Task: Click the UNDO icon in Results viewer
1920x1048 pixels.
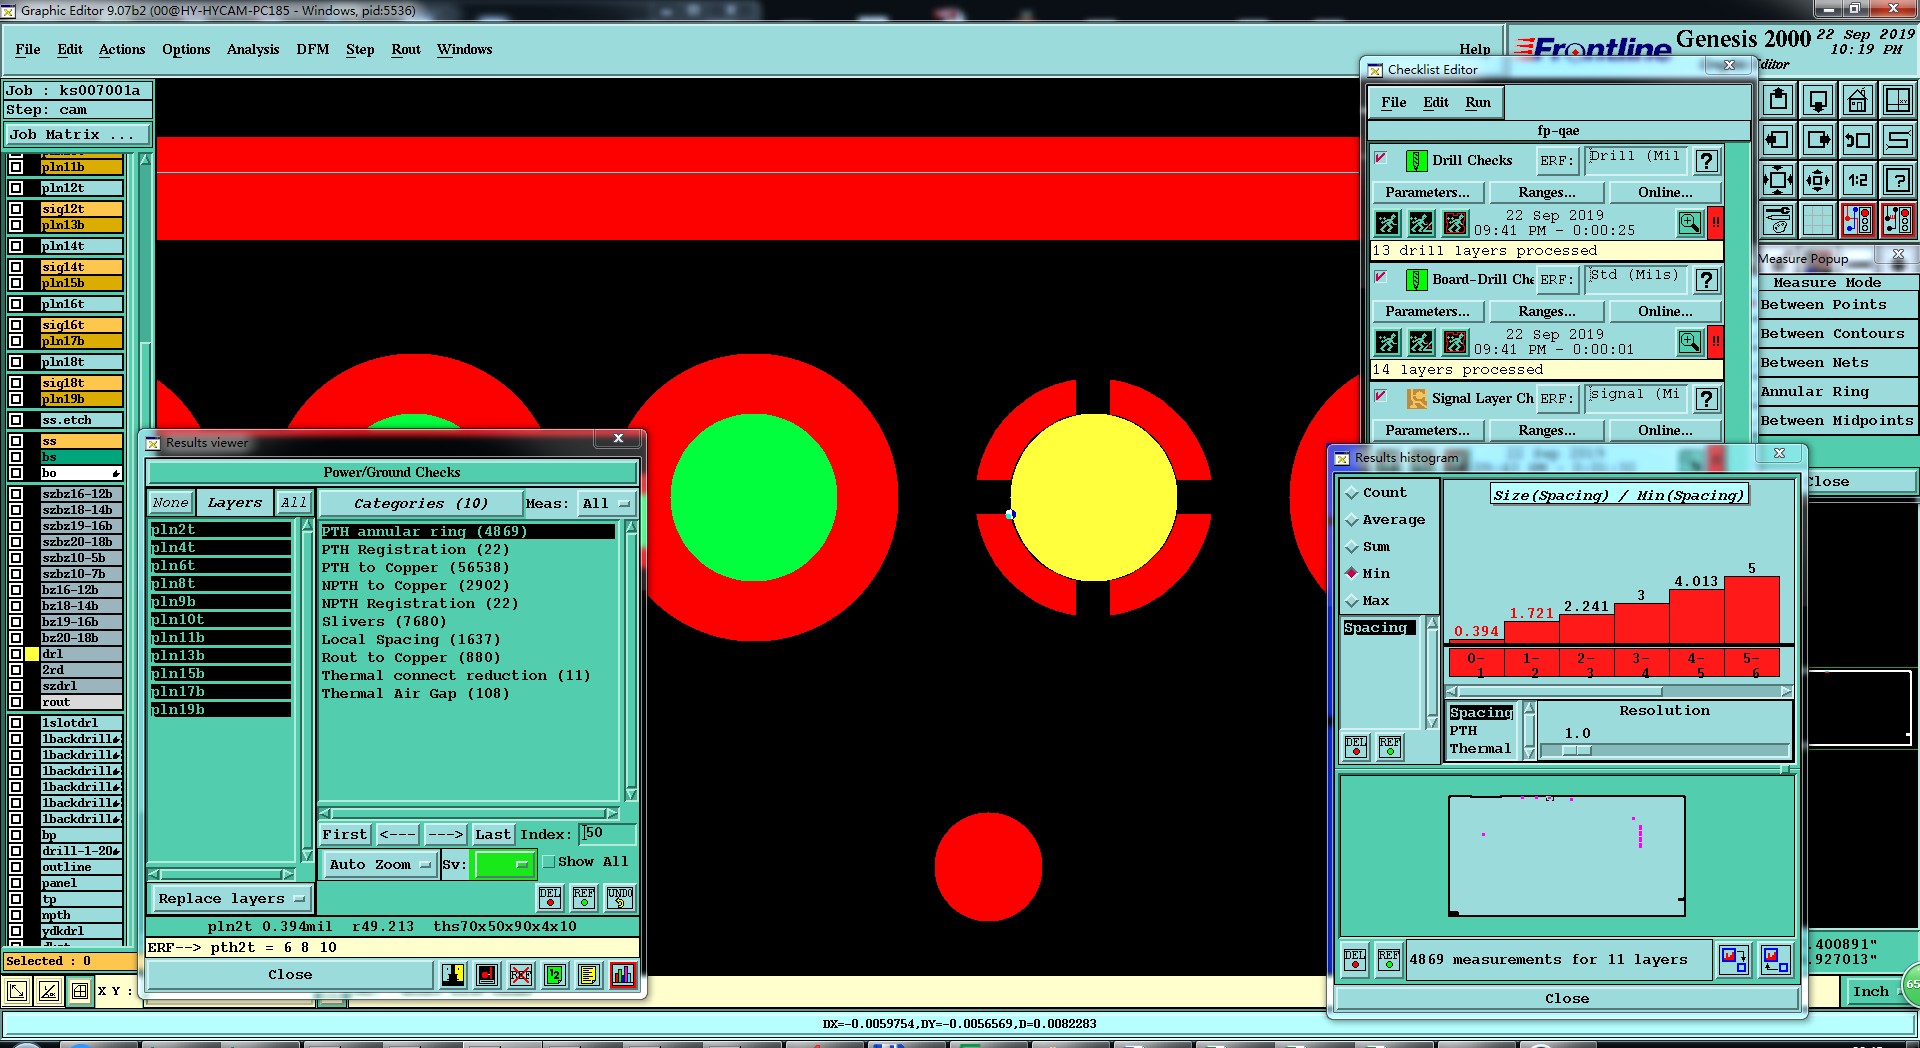Action: click(x=620, y=897)
